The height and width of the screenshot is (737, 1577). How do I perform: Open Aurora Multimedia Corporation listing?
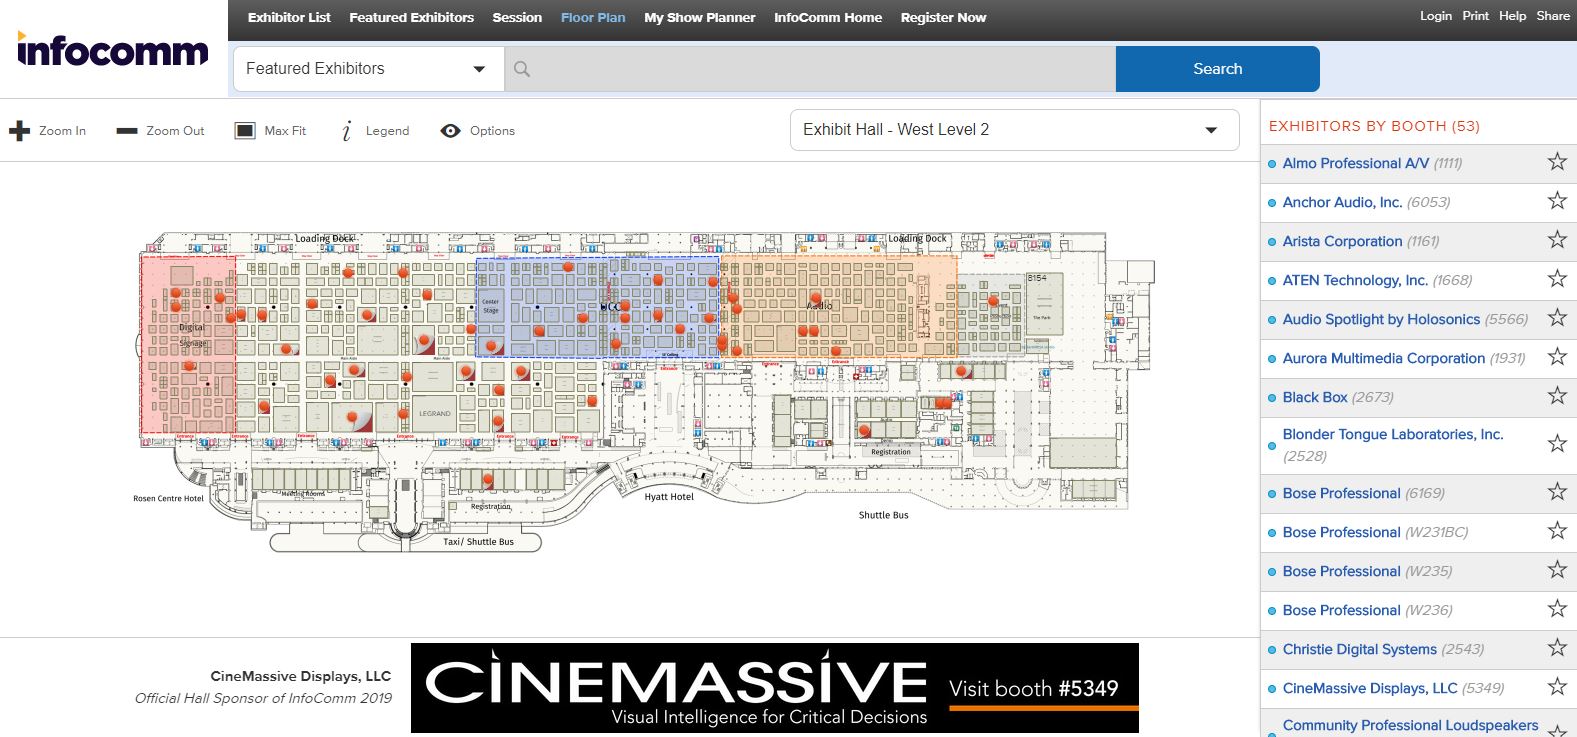(1384, 358)
